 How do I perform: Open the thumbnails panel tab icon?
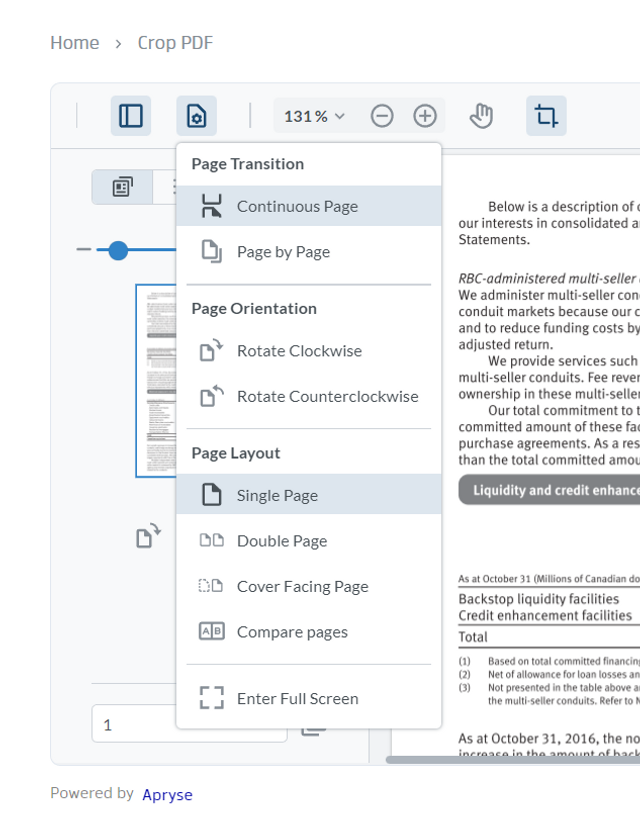[x=122, y=187]
